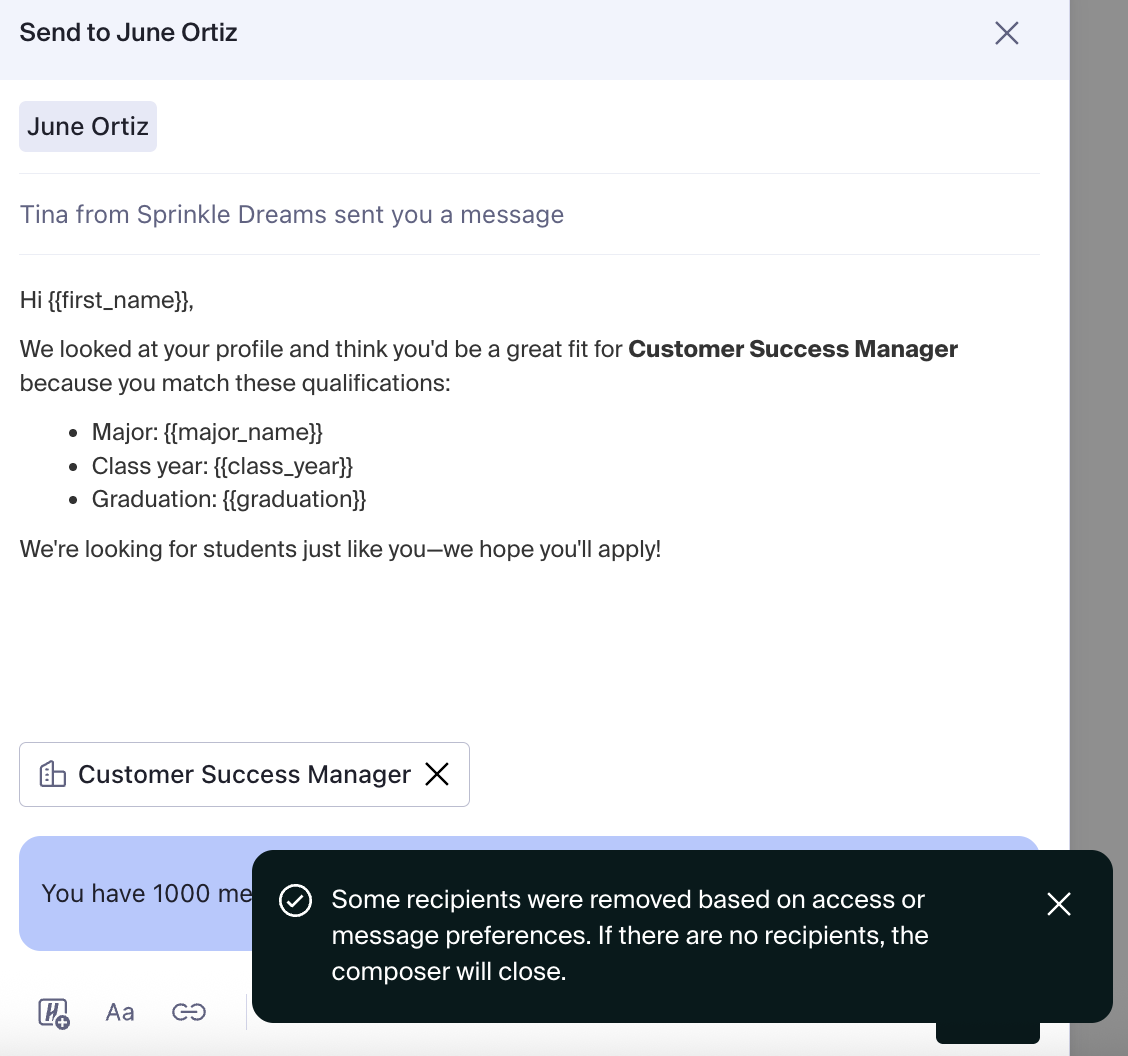
Task: Insert a link using the chain icon
Action: (189, 1013)
